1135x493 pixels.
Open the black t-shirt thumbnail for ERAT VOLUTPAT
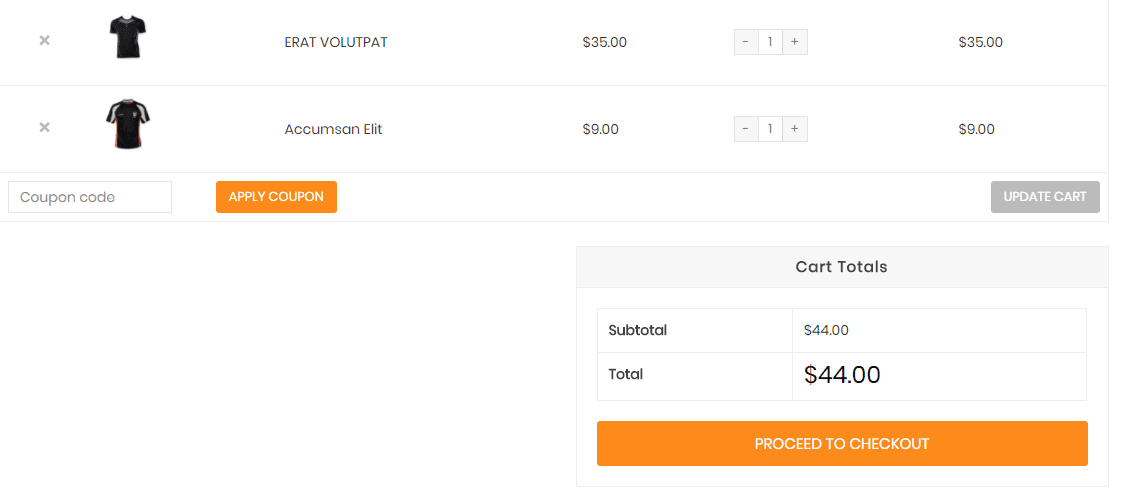point(127,38)
